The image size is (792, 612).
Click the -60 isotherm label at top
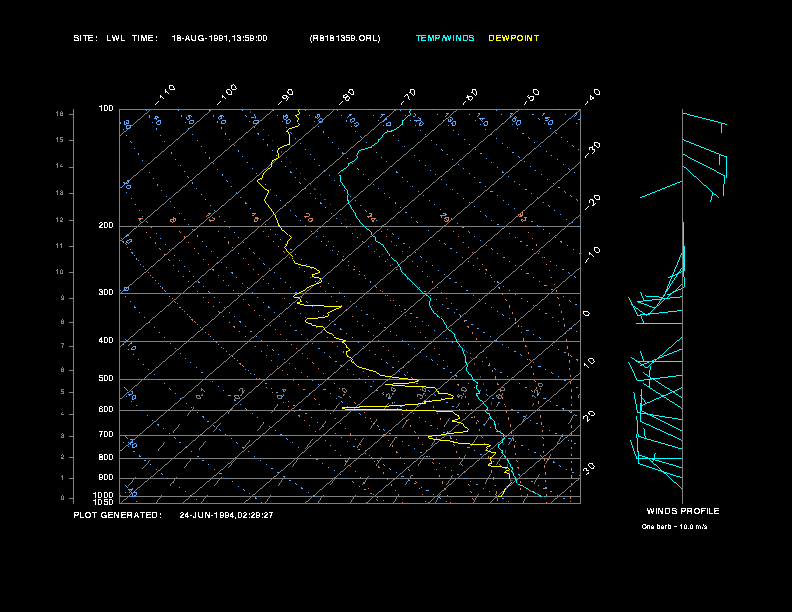tap(470, 97)
